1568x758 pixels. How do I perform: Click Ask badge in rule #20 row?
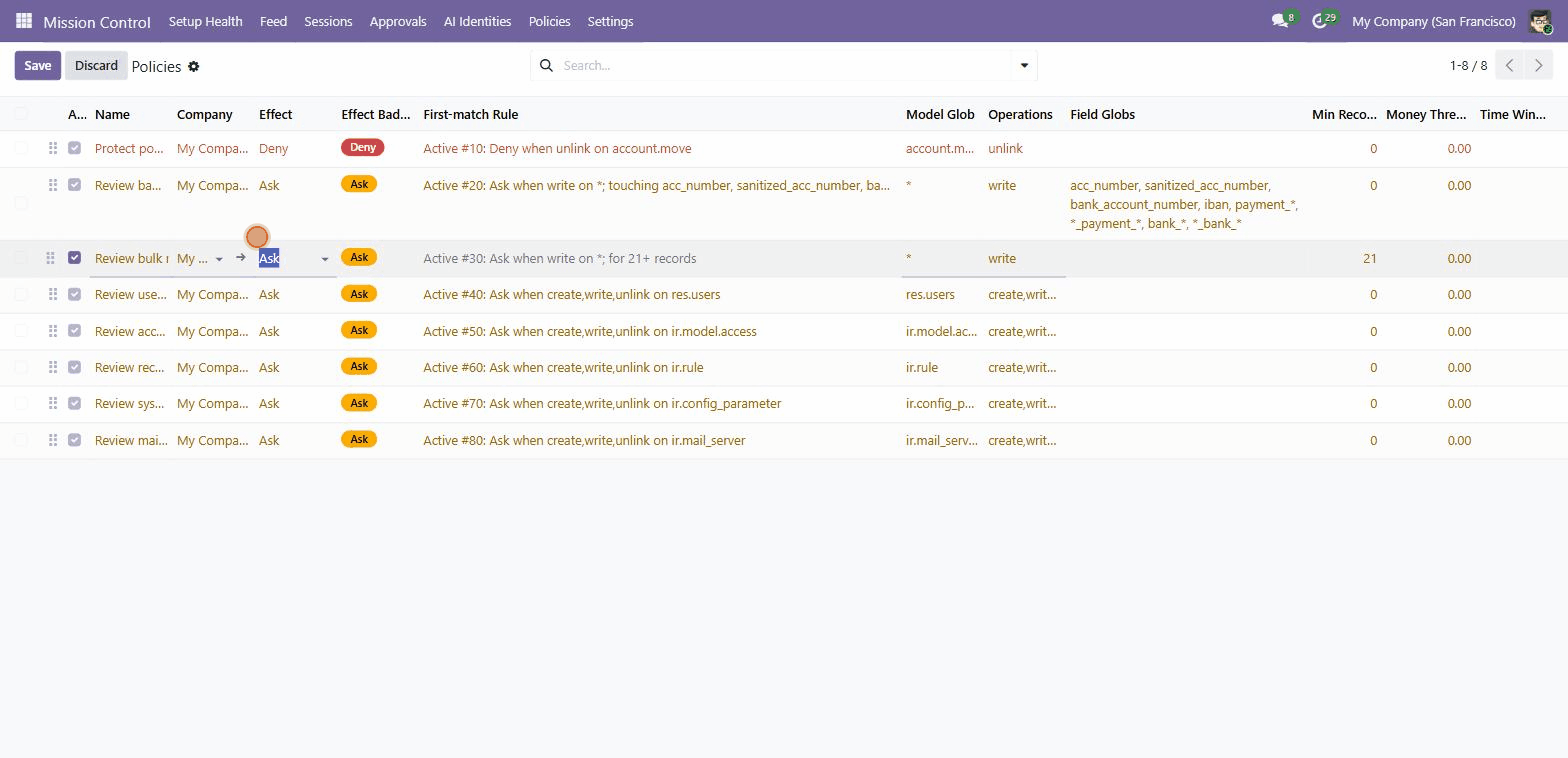[x=359, y=184]
